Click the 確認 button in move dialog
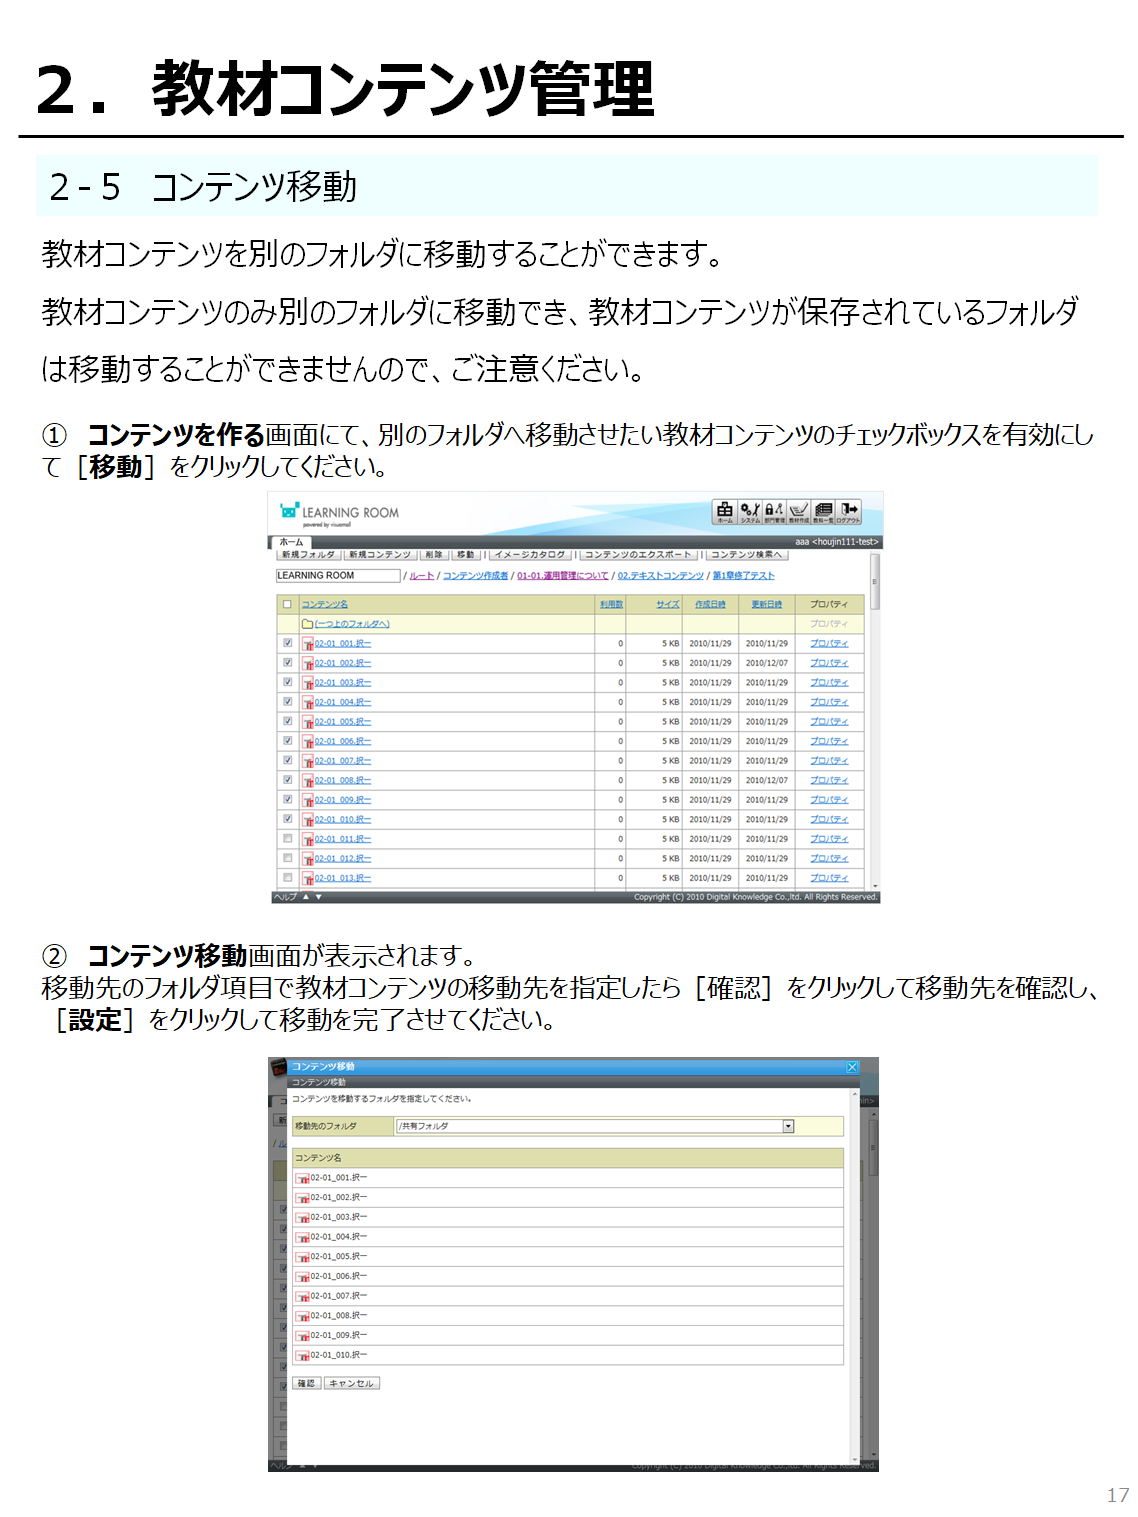The height and width of the screenshot is (1517, 1138). pyautogui.click(x=306, y=1384)
